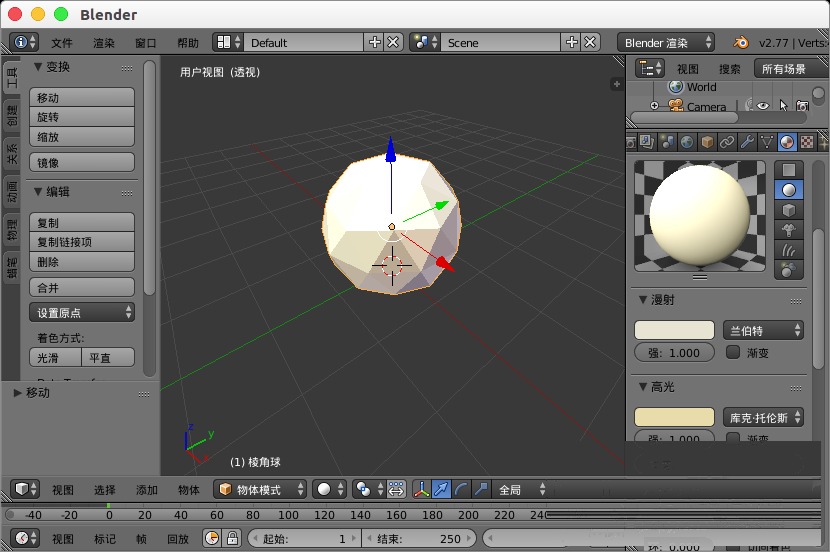Toggle manipulate center points button
Viewport: 830px width, 552px height.
[x=396, y=489]
